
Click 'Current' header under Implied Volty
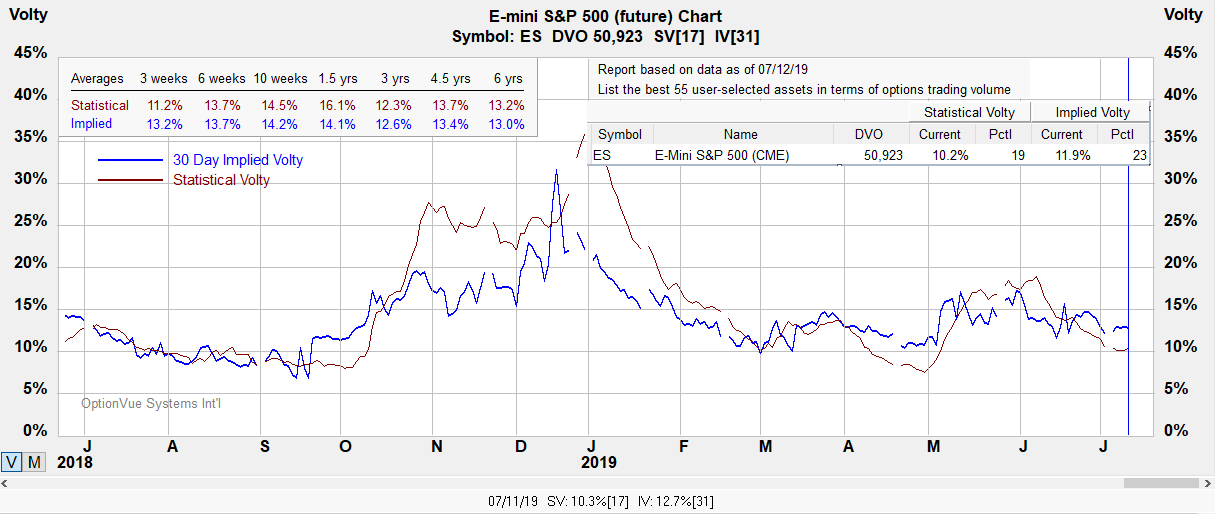(1062, 134)
